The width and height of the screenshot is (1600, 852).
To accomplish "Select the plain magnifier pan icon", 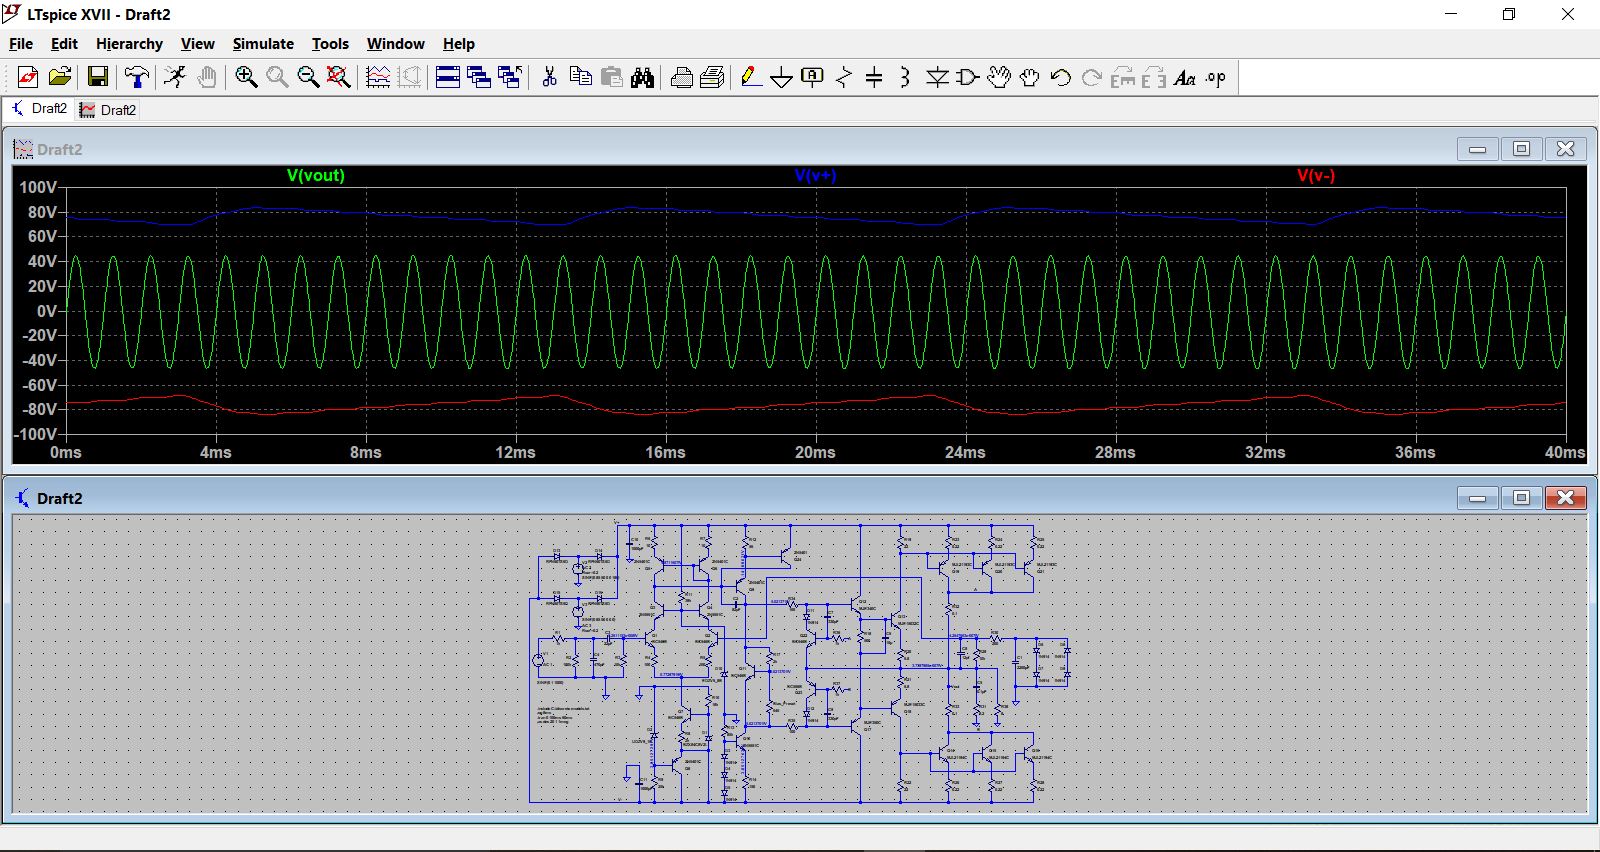I will pos(277,77).
